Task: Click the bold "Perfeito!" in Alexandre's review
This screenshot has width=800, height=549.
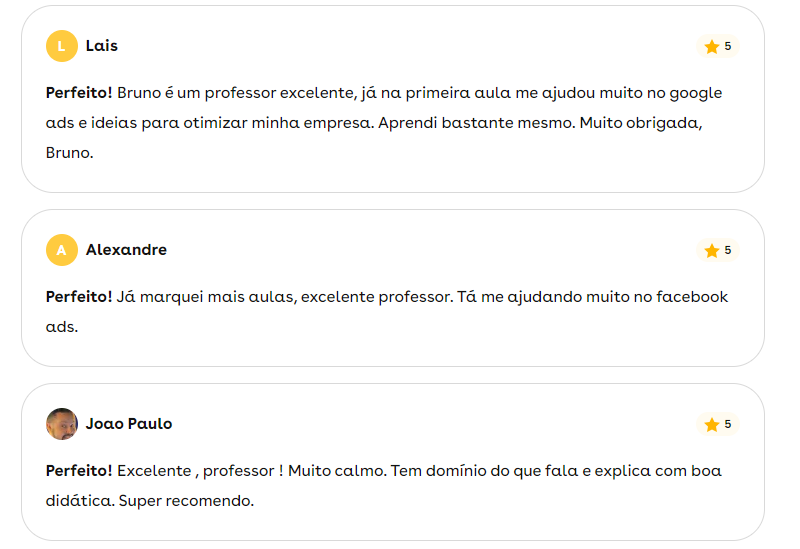Action: click(x=79, y=297)
